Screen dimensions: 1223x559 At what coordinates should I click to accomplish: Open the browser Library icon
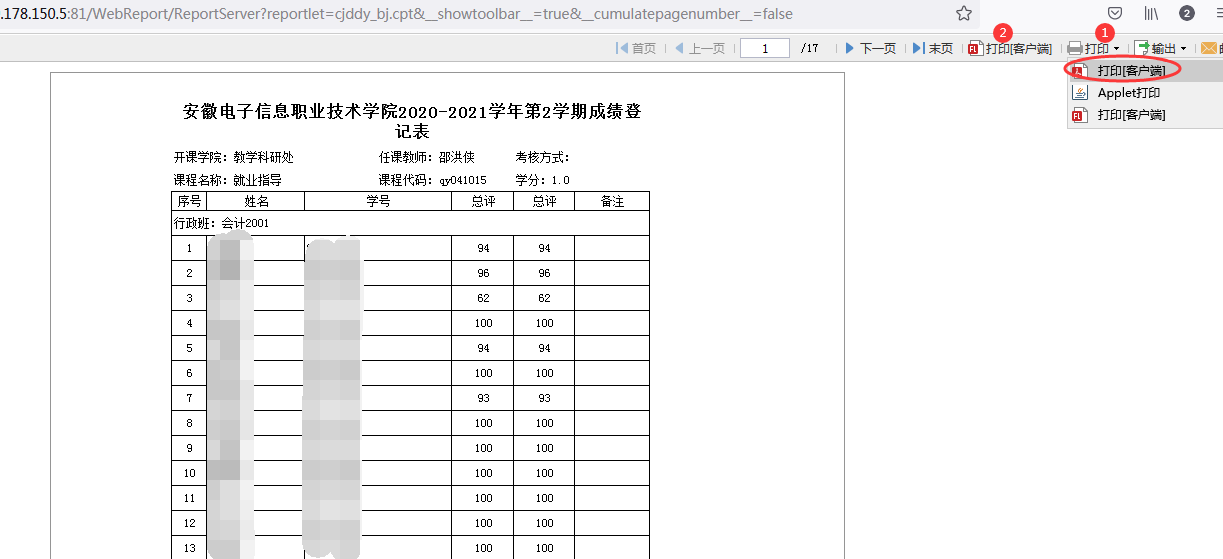(1151, 13)
